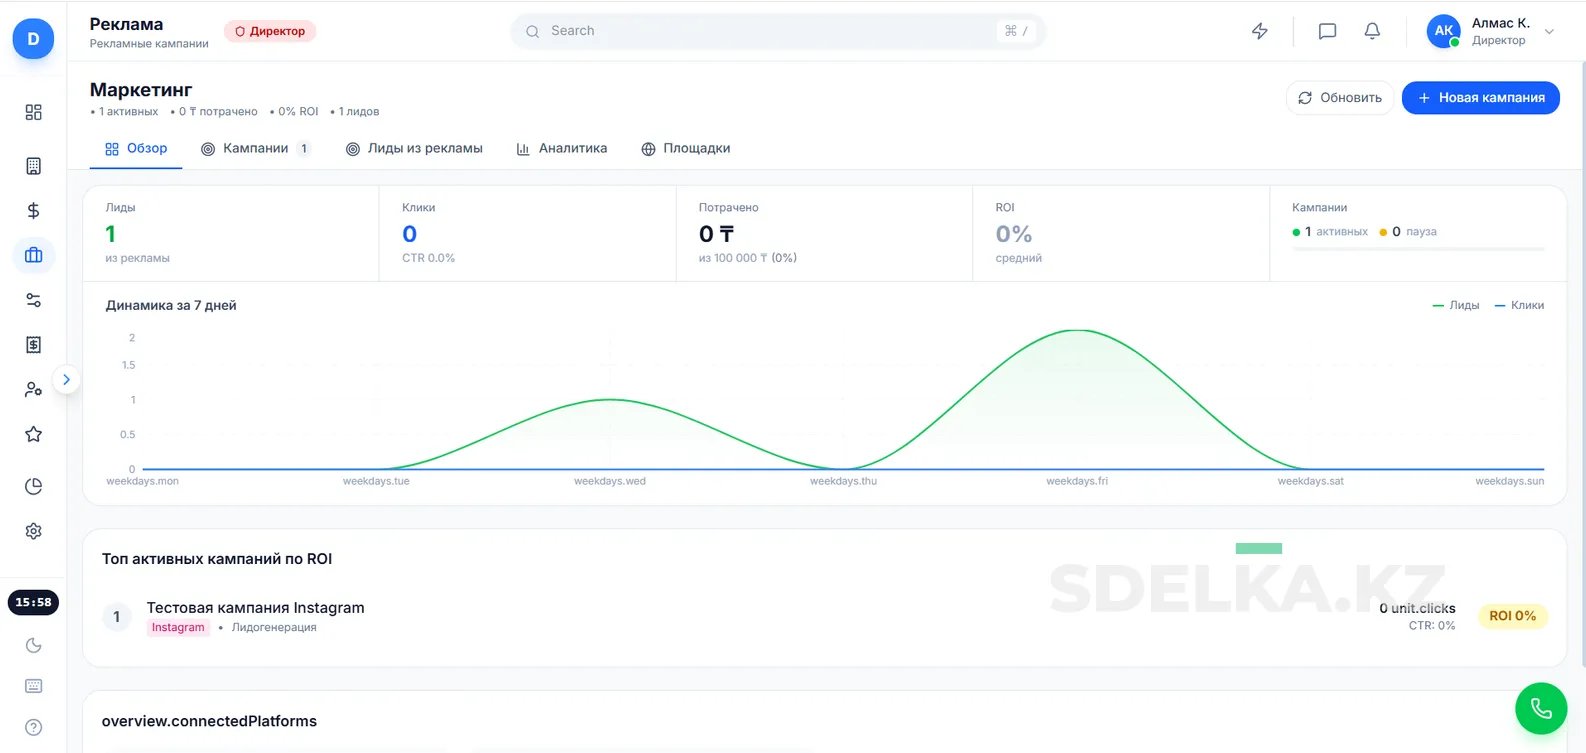
Task: Click the green phone call button
Action: [1540, 708]
